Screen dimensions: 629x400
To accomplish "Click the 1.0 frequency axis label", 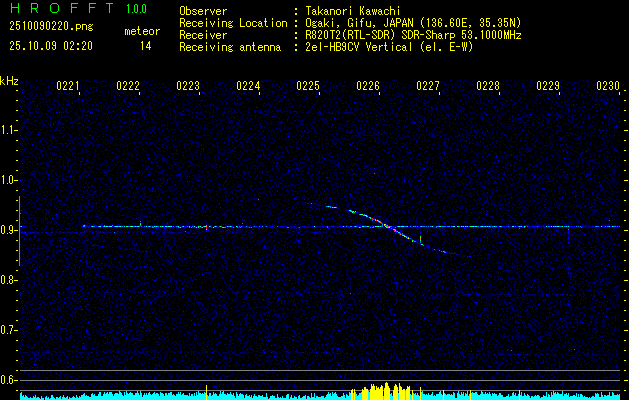I will (x=9, y=180).
